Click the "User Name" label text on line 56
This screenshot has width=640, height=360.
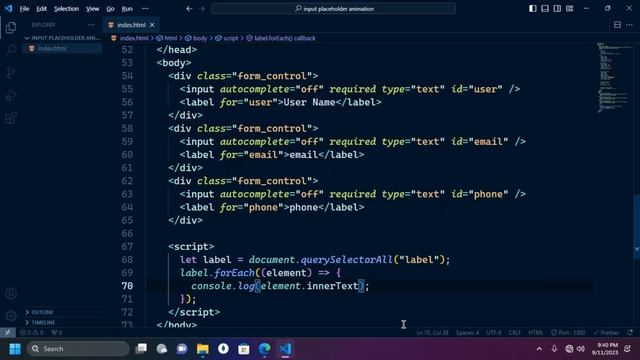pyautogui.click(x=309, y=102)
